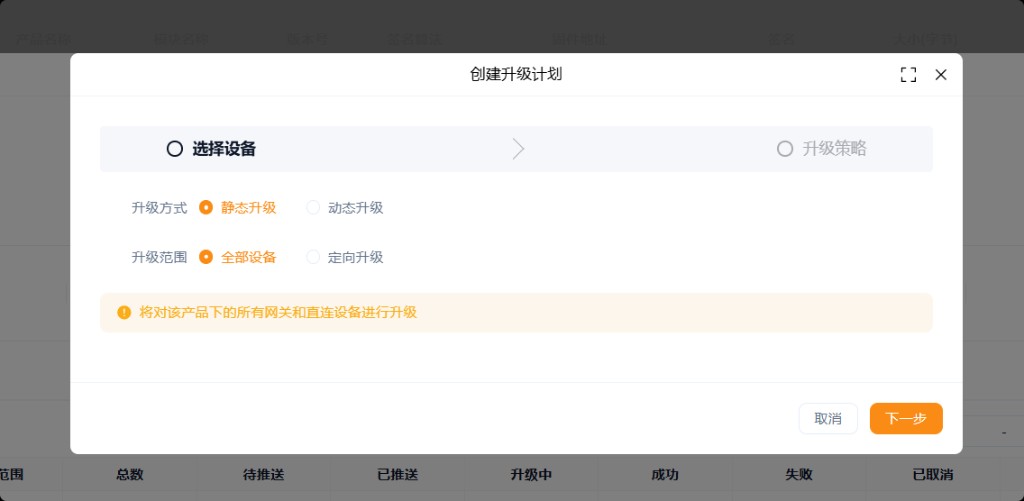Go to the 选择设备 step
Viewport: 1024px width, 501px height.
pos(211,149)
